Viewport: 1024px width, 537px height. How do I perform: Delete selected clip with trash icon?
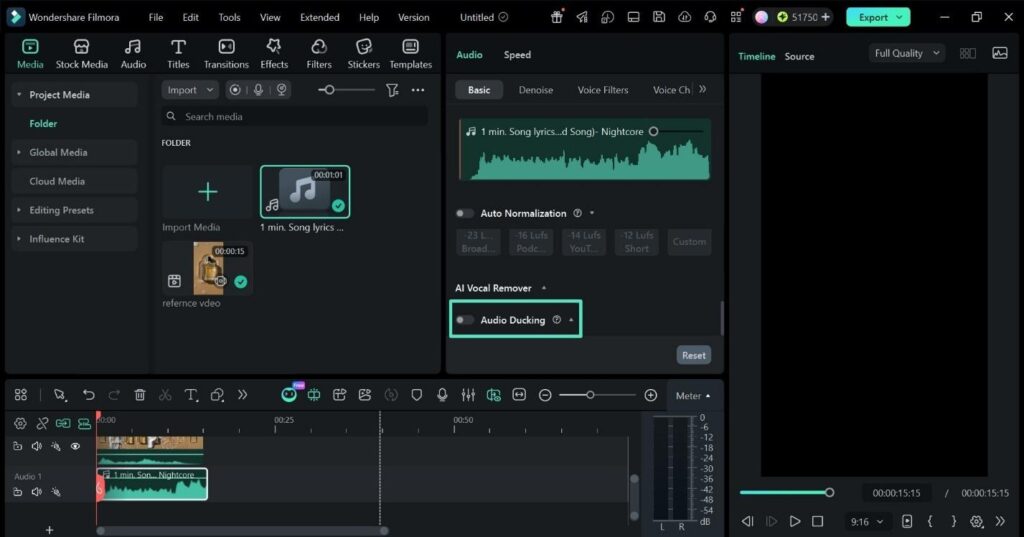pos(140,395)
